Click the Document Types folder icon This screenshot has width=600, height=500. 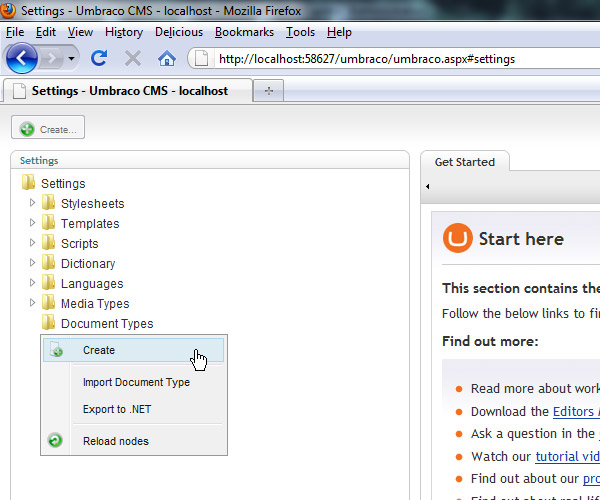(x=49, y=322)
